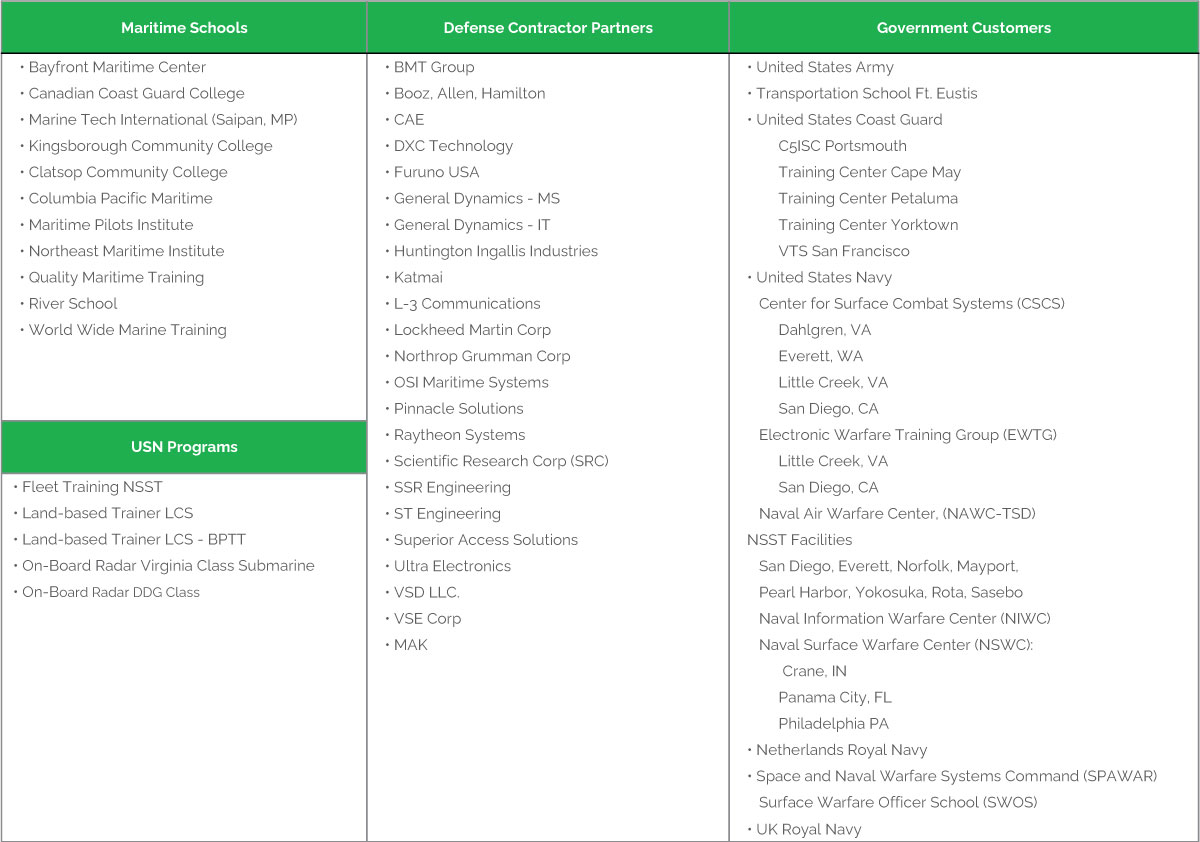Image resolution: width=1200 pixels, height=842 pixels.
Task: Click the Government Customers header
Action: pyautogui.click(x=964, y=28)
